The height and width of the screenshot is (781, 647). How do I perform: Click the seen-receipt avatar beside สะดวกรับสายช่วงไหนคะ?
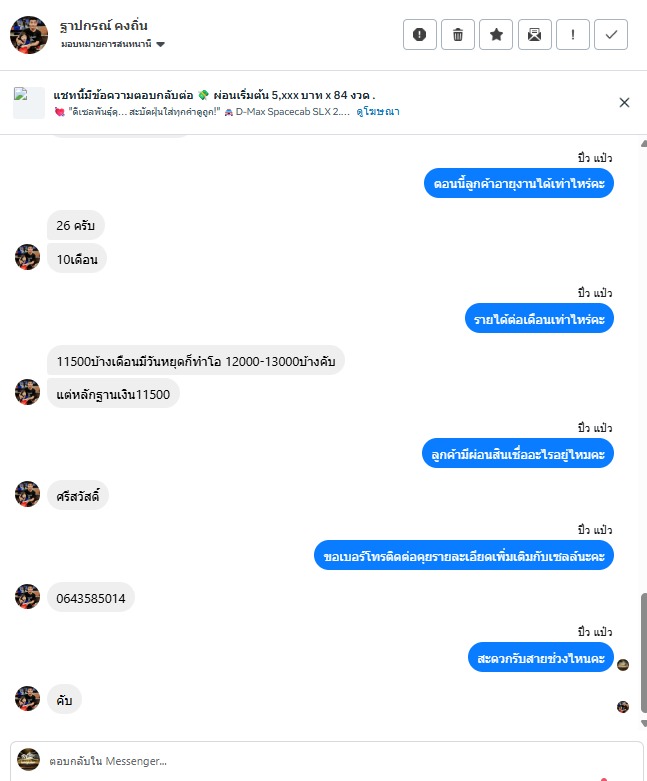pyautogui.click(x=623, y=665)
